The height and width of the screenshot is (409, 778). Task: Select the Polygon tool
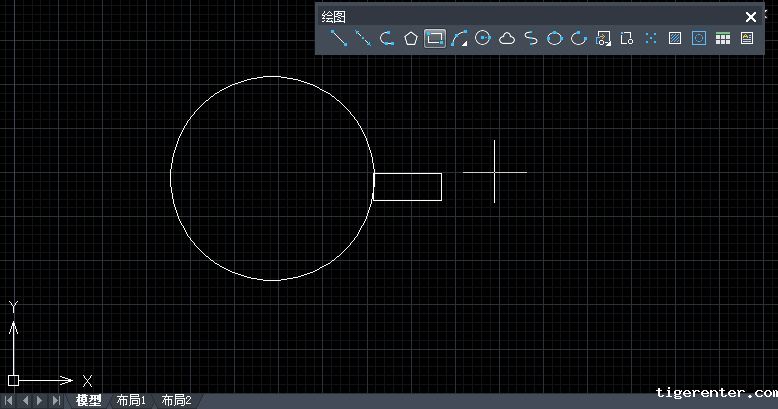[x=411, y=39]
